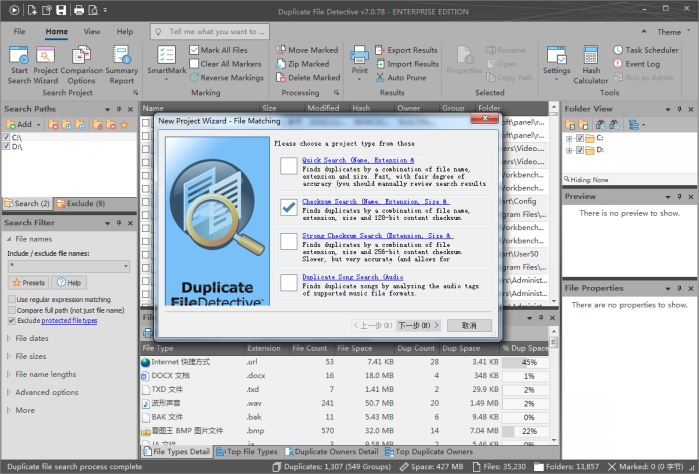Switch to Top File Types tab
The height and width of the screenshot is (474, 699).
(247, 452)
